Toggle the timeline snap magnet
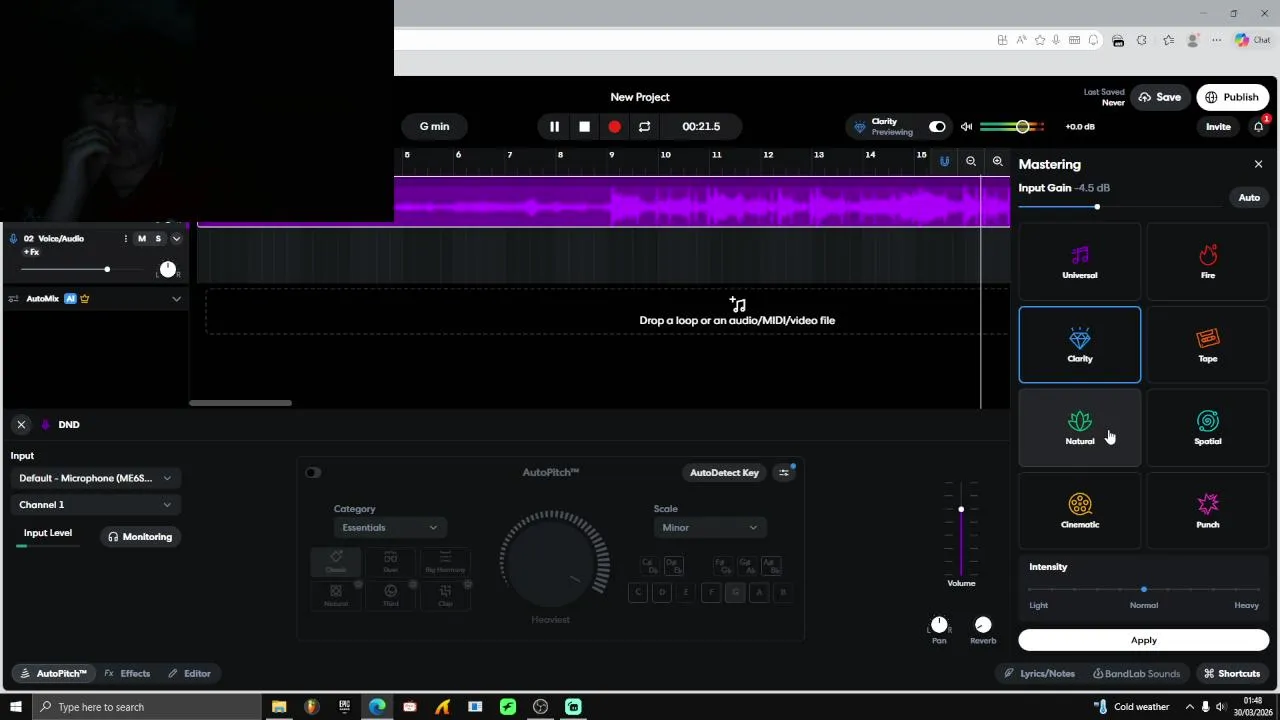This screenshot has height=720, width=1280. [944, 161]
